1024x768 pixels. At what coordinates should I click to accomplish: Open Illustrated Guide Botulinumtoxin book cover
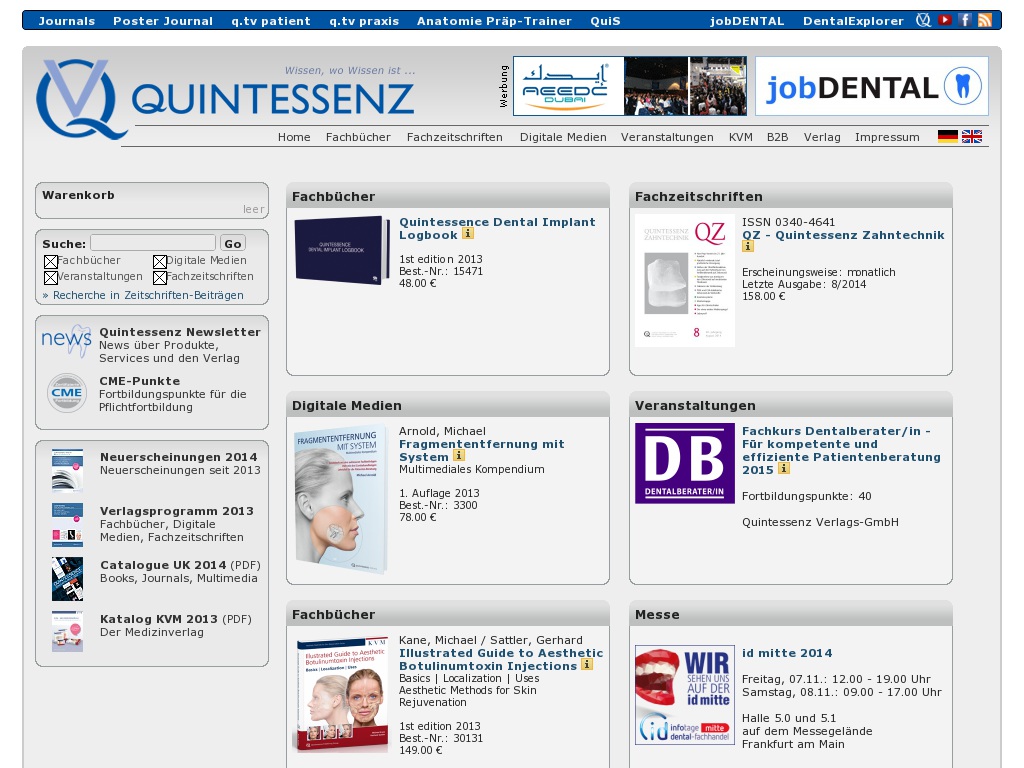340,694
